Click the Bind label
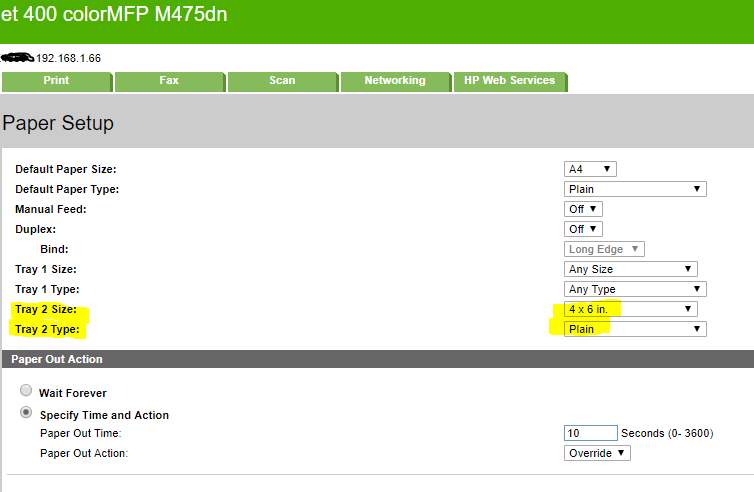This screenshot has width=754, height=492. pos(54,249)
